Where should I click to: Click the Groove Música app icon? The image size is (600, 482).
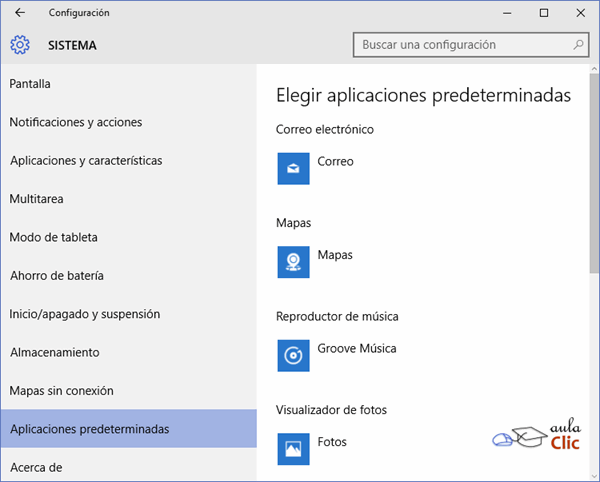click(293, 356)
